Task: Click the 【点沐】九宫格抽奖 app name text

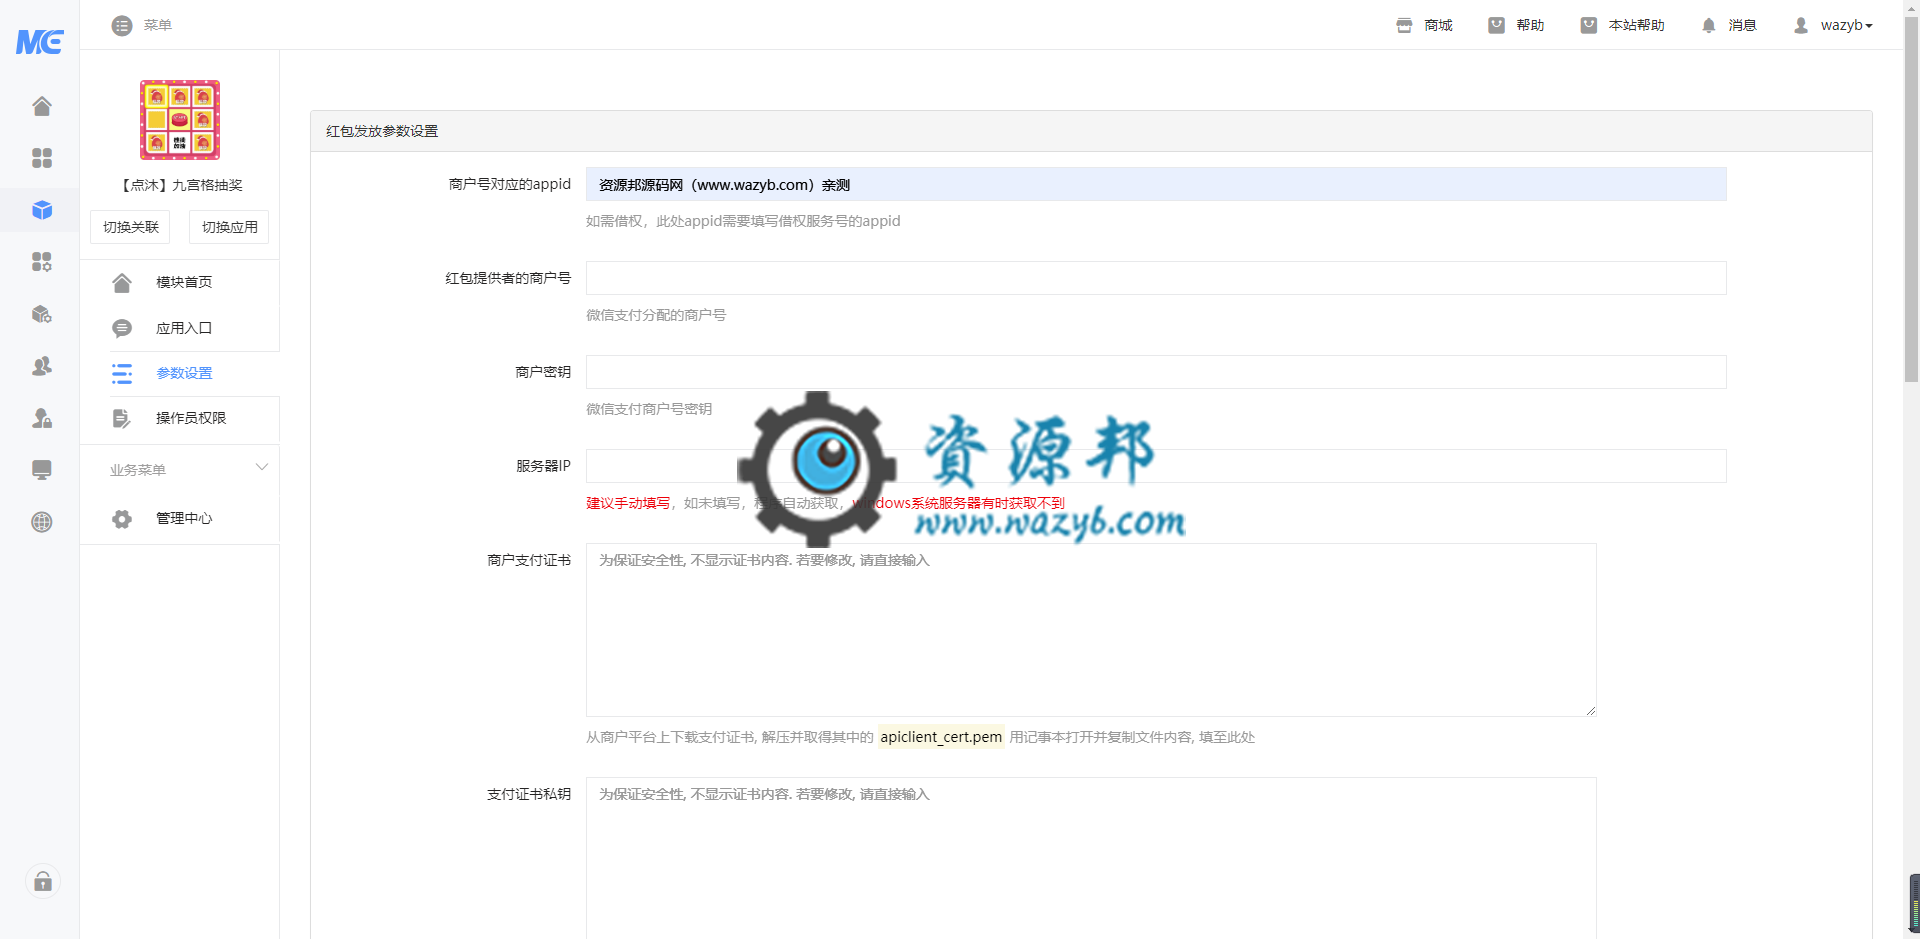Action: point(180,185)
